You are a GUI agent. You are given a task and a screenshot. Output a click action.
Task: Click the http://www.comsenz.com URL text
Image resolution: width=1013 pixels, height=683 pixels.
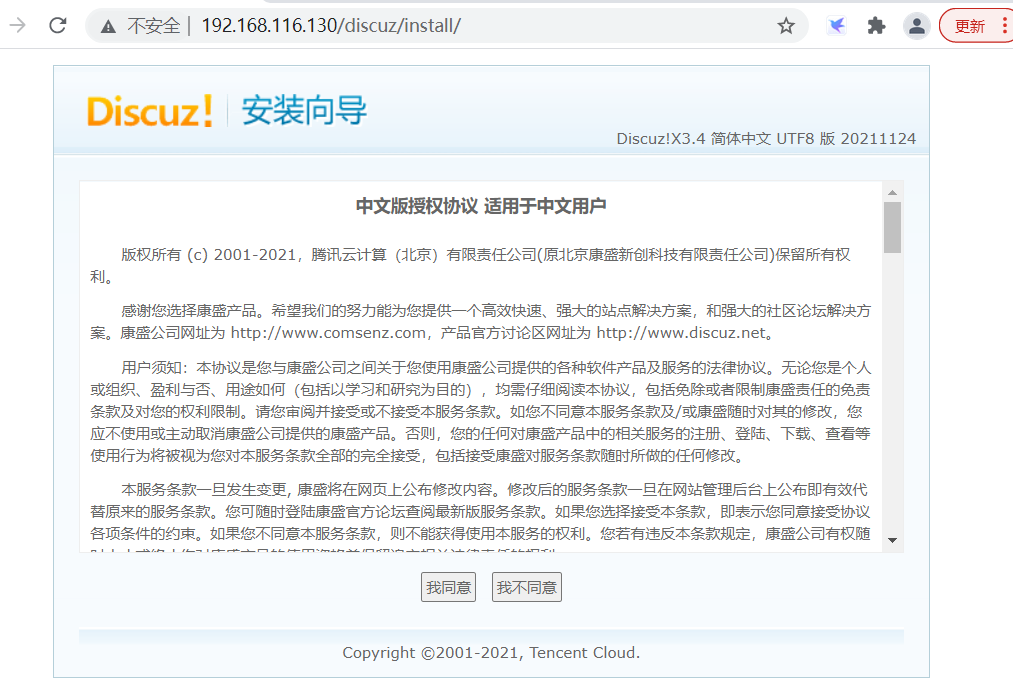point(328,333)
